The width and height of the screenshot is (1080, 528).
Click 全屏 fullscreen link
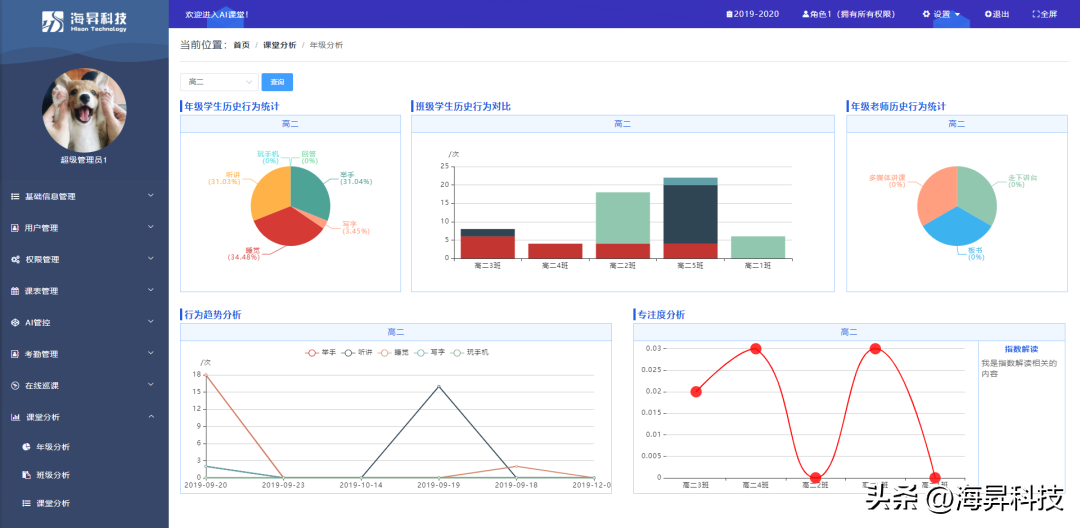pos(1044,14)
